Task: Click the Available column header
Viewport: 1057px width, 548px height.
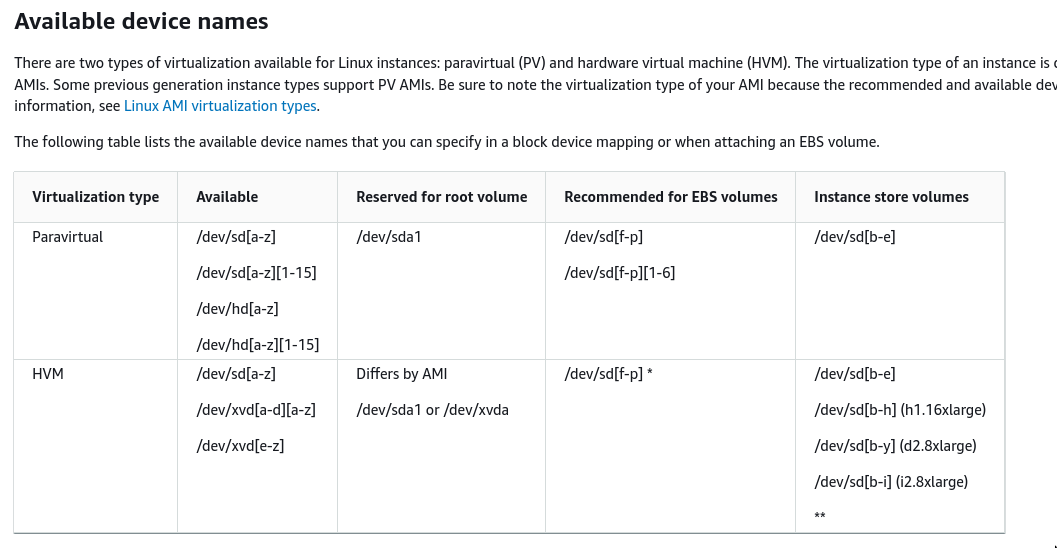Action: click(x=227, y=197)
